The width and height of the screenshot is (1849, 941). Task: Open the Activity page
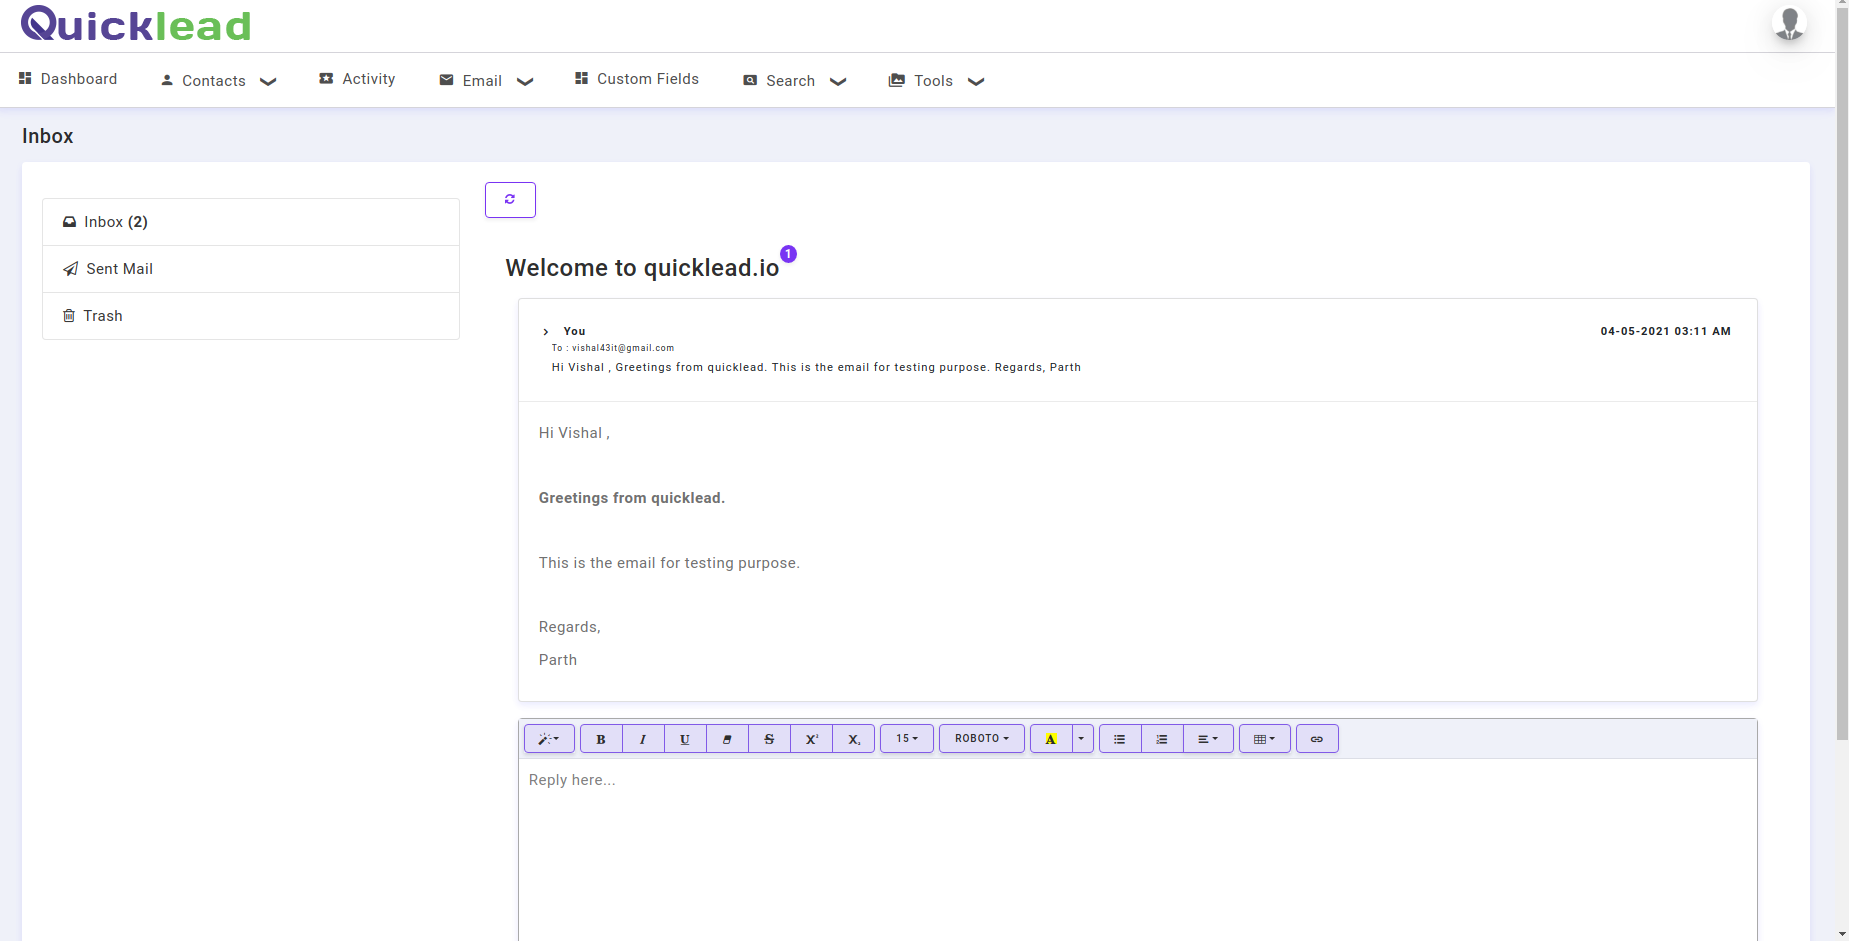click(357, 79)
